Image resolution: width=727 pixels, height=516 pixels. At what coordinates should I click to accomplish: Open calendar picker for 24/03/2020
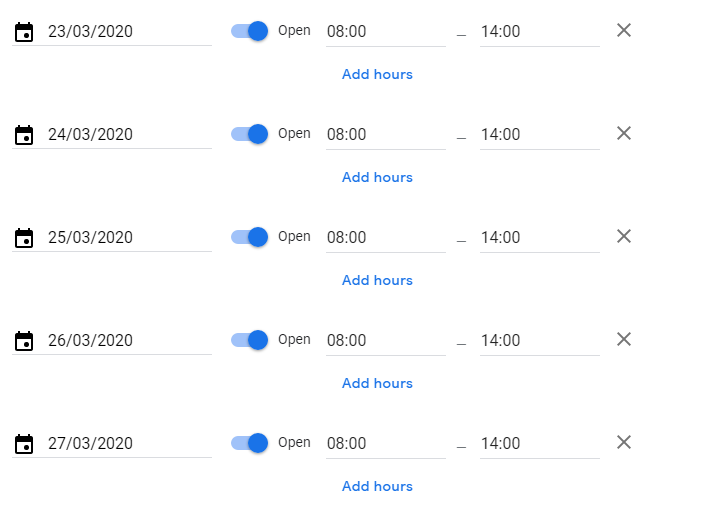click(x=24, y=135)
